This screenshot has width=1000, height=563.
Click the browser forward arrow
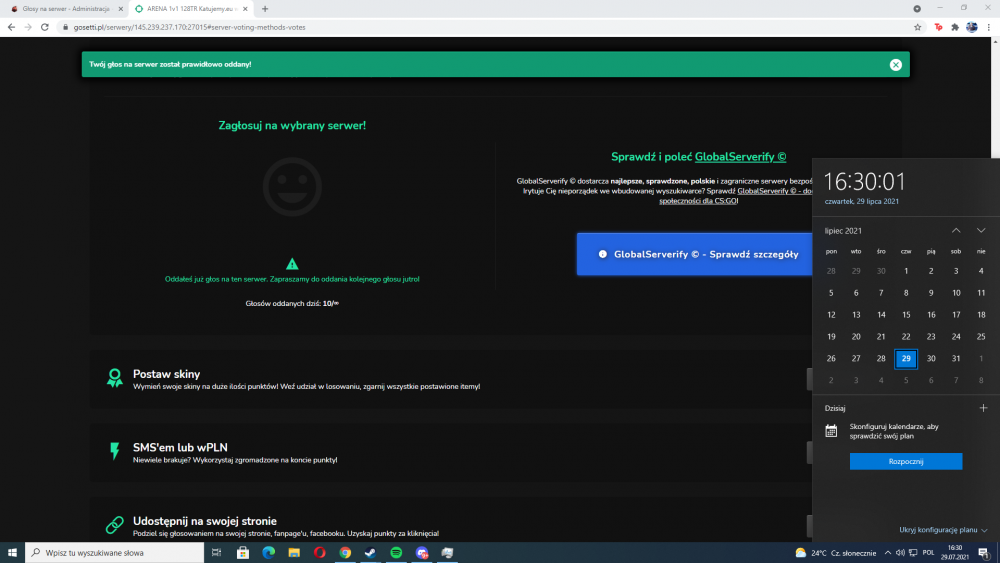[27, 27]
